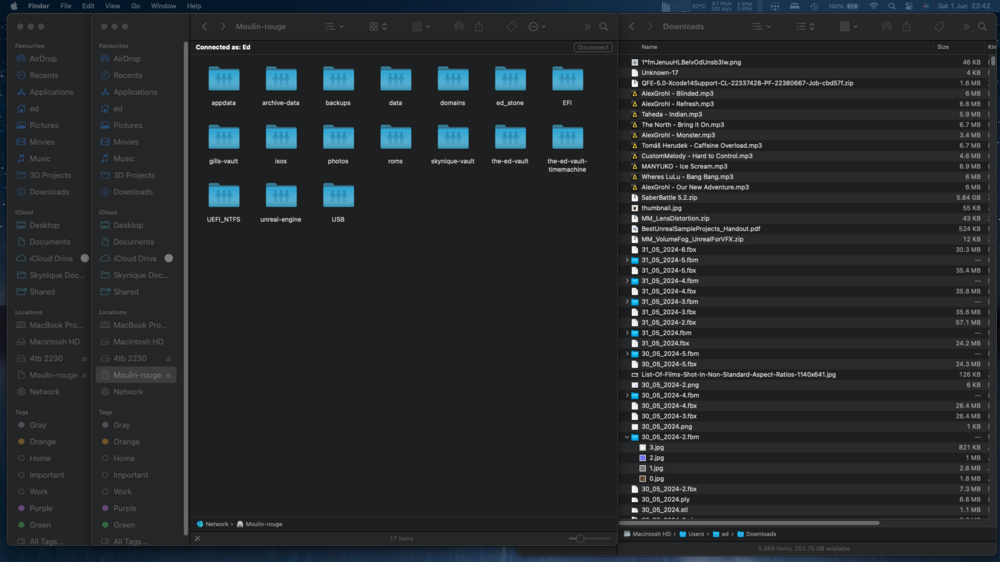Open the View menu
This screenshot has height=562, width=1000.
click(x=112, y=6)
